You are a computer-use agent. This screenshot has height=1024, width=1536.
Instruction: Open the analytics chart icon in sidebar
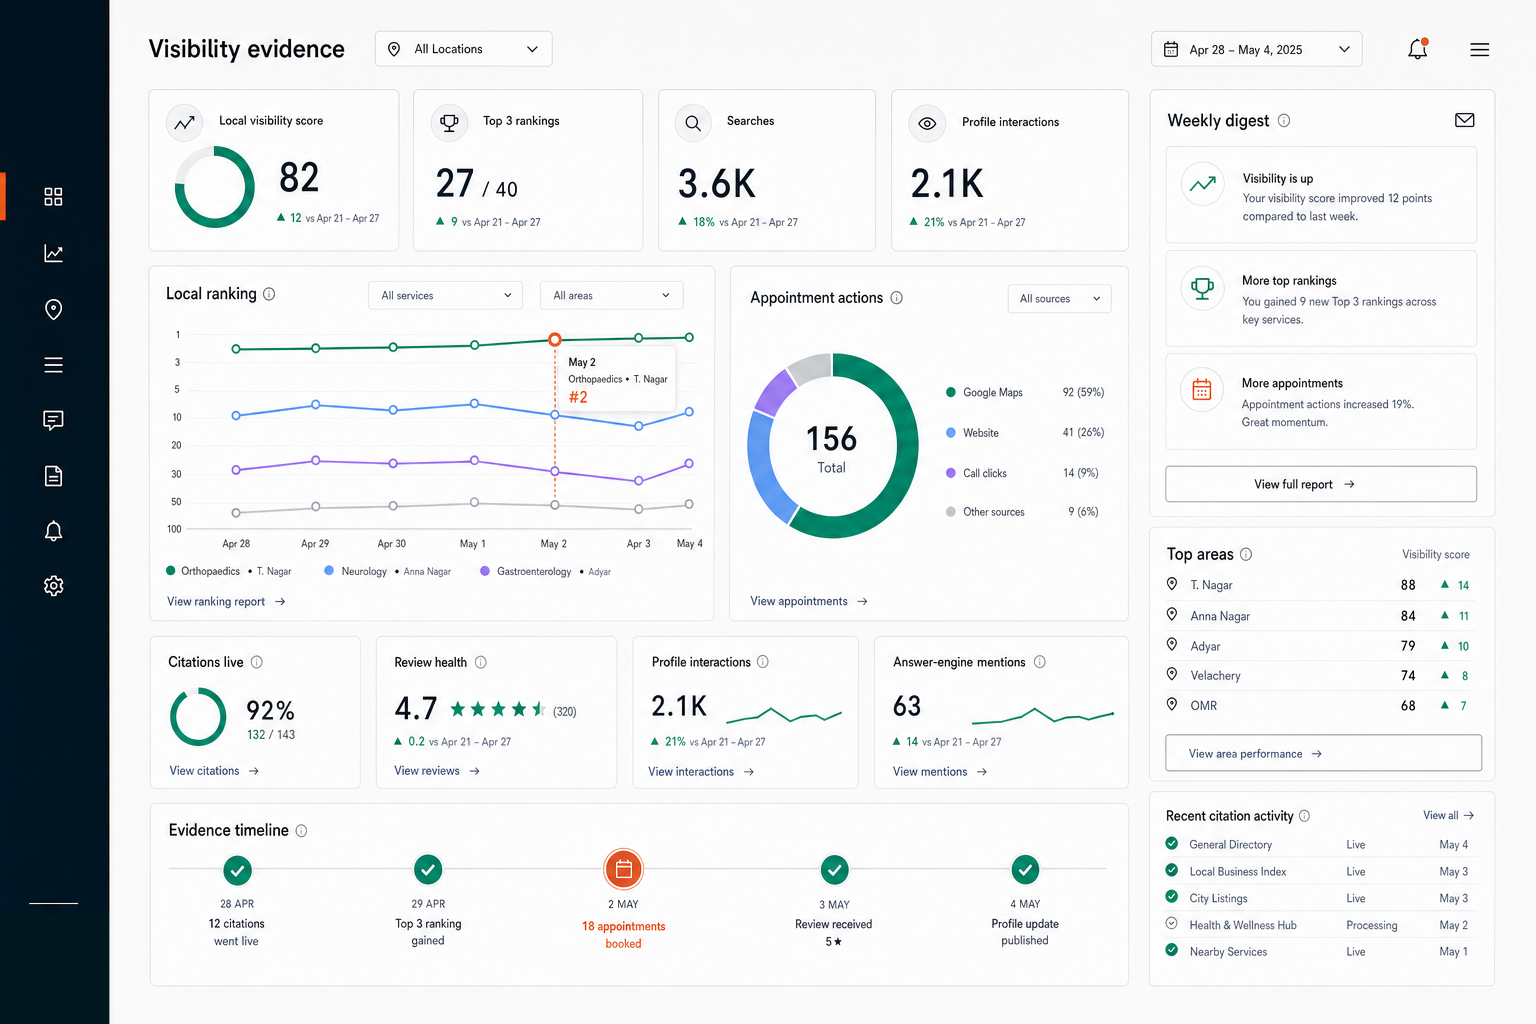[x=54, y=254]
